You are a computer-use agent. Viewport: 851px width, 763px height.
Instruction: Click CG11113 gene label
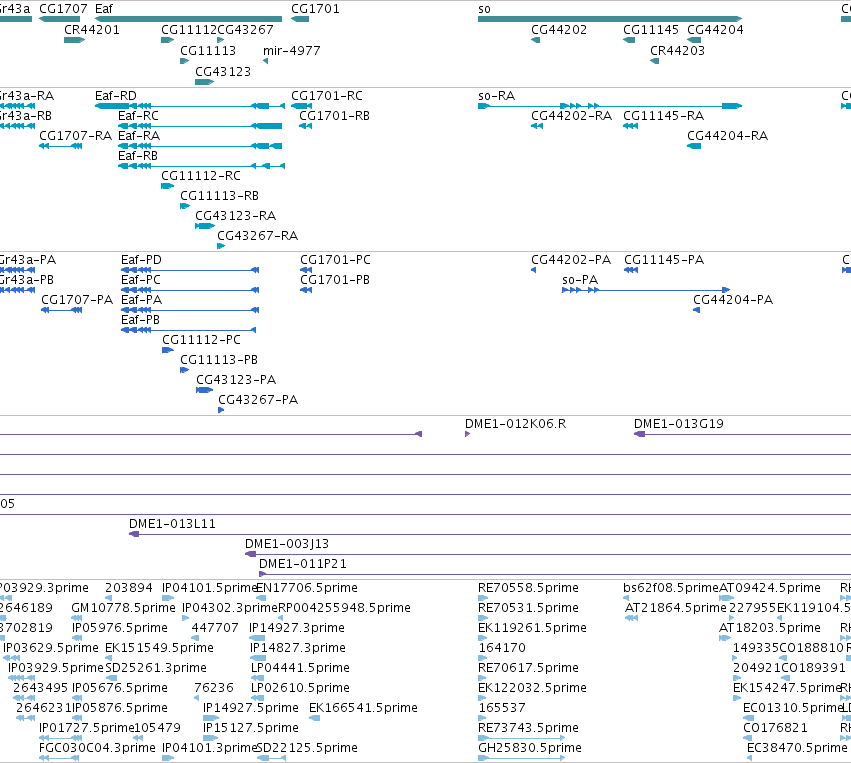208,50
